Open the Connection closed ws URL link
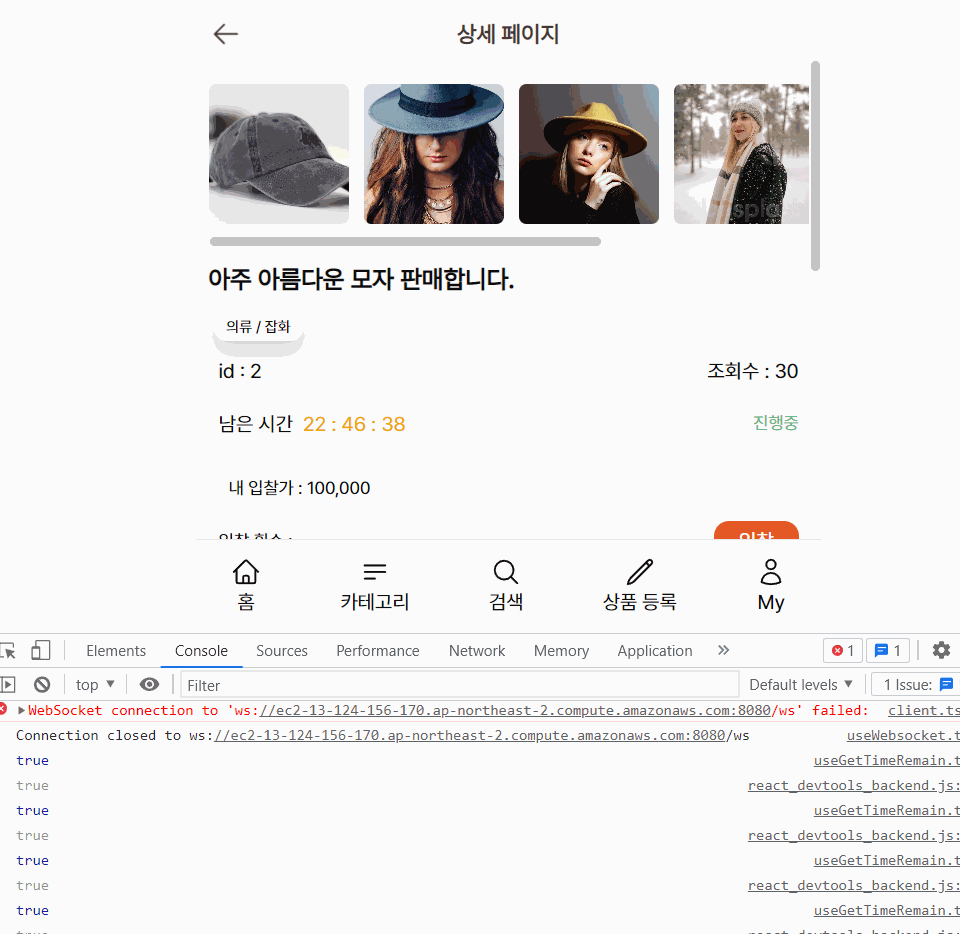Image resolution: width=960 pixels, height=934 pixels. coord(469,736)
